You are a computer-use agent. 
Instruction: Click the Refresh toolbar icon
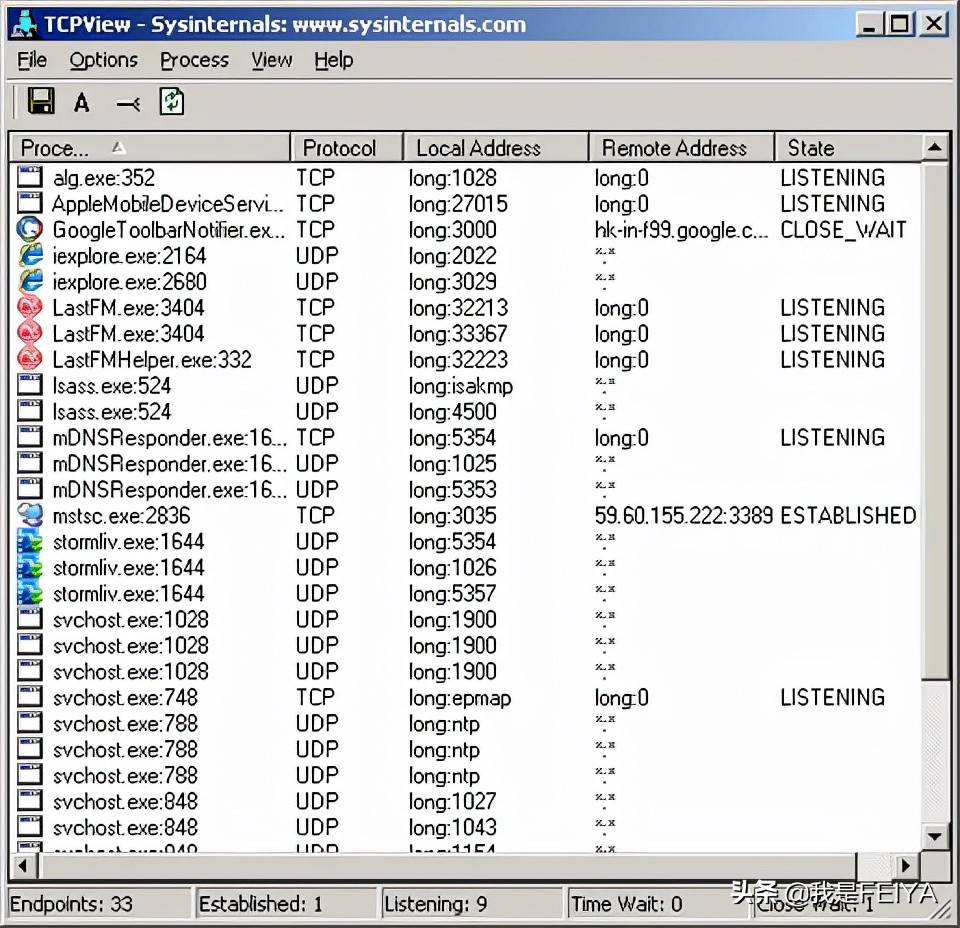tap(172, 101)
